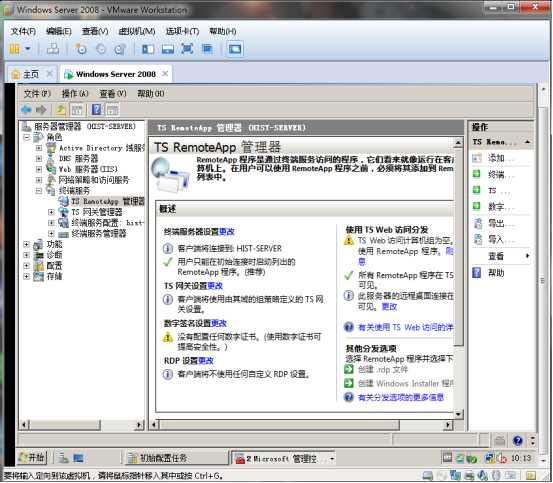Click the VMware power control icon
553x483 pixels.
click(x=14, y=49)
